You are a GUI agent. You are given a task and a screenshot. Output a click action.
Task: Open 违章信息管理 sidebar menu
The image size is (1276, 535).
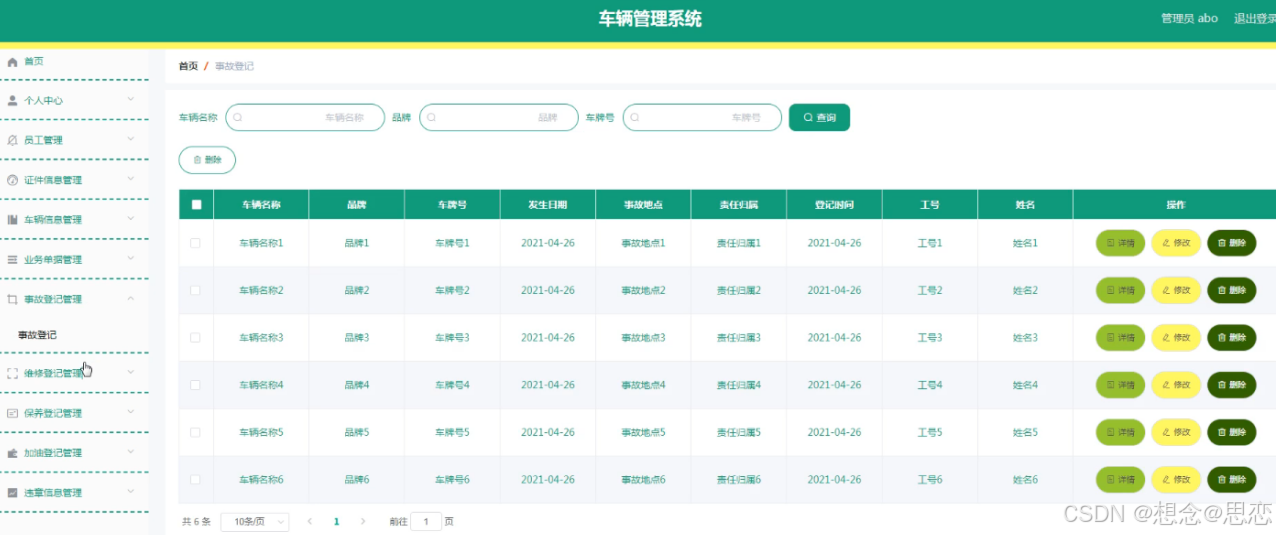(x=75, y=492)
